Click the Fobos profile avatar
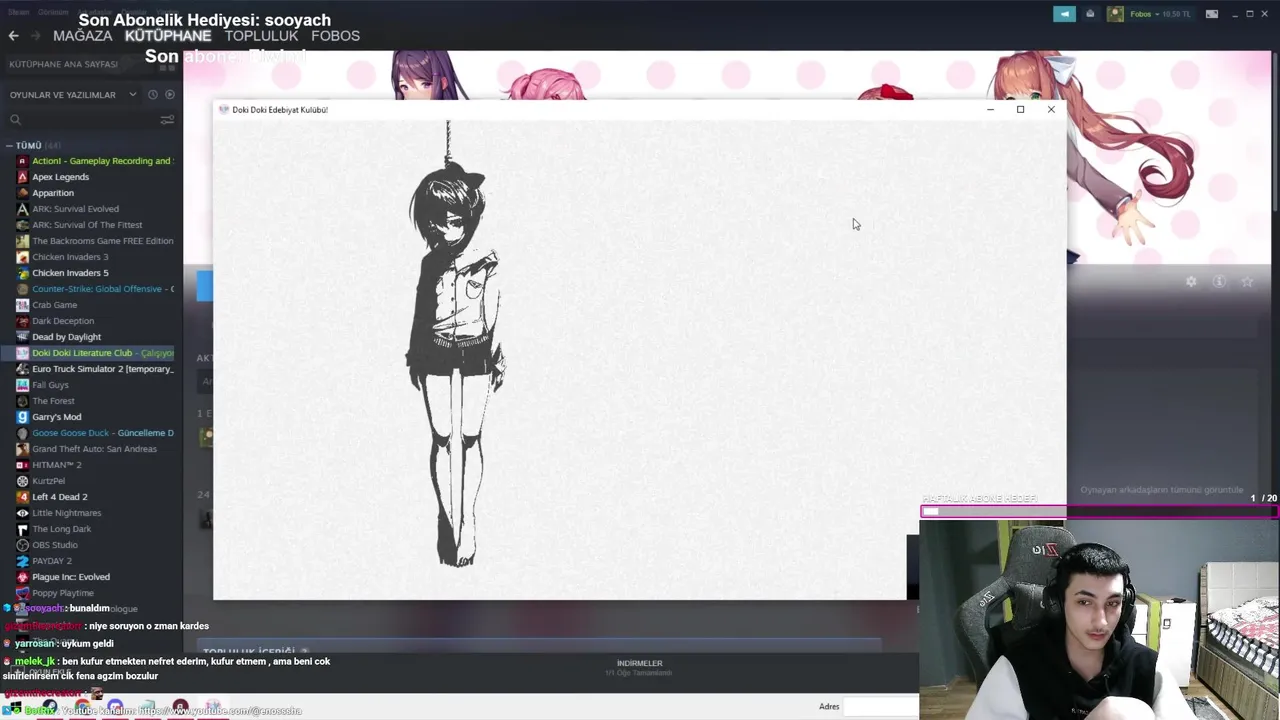Image resolution: width=1280 pixels, height=720 pixels. click(x=1115, y=14)
